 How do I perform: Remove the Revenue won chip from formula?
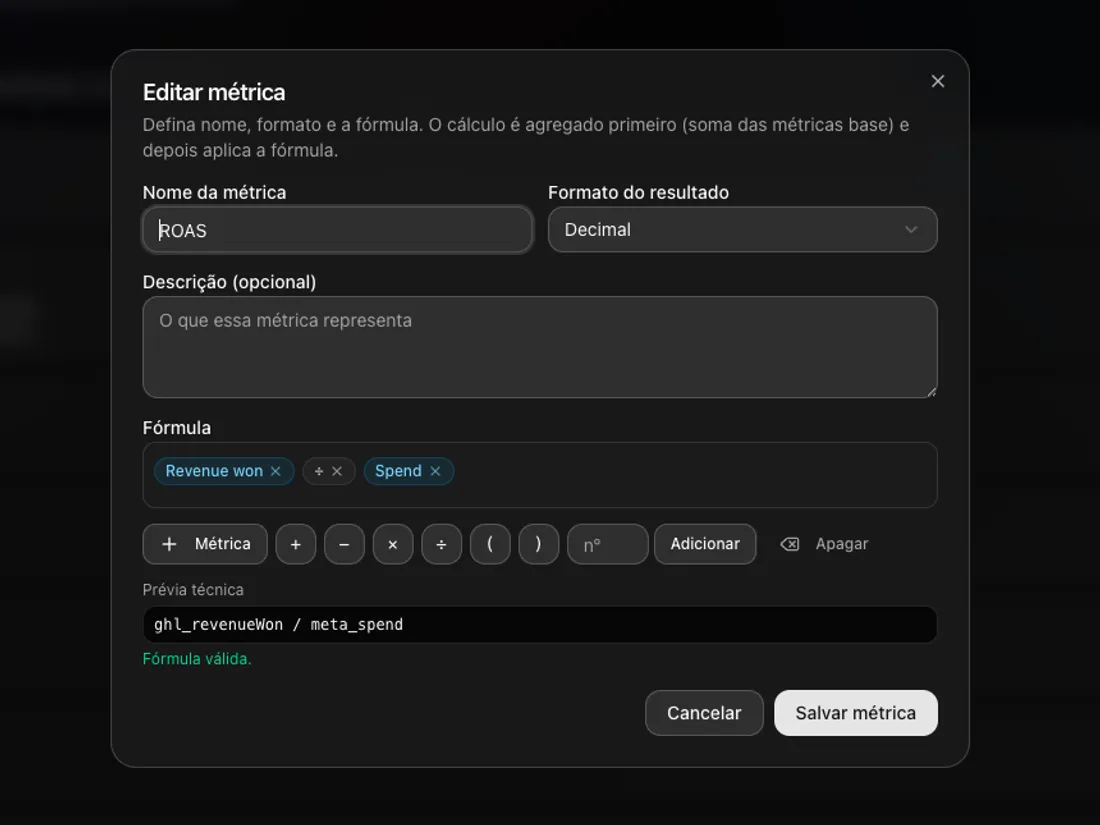click(276, 471)
